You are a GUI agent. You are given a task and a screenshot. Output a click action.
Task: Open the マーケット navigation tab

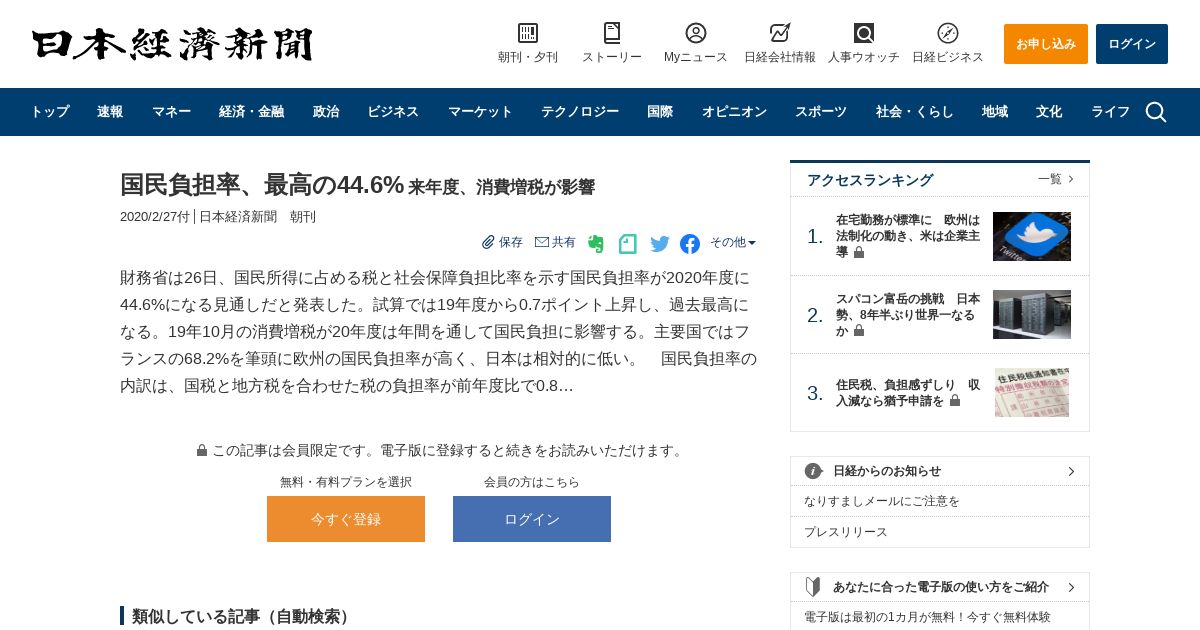480,112
